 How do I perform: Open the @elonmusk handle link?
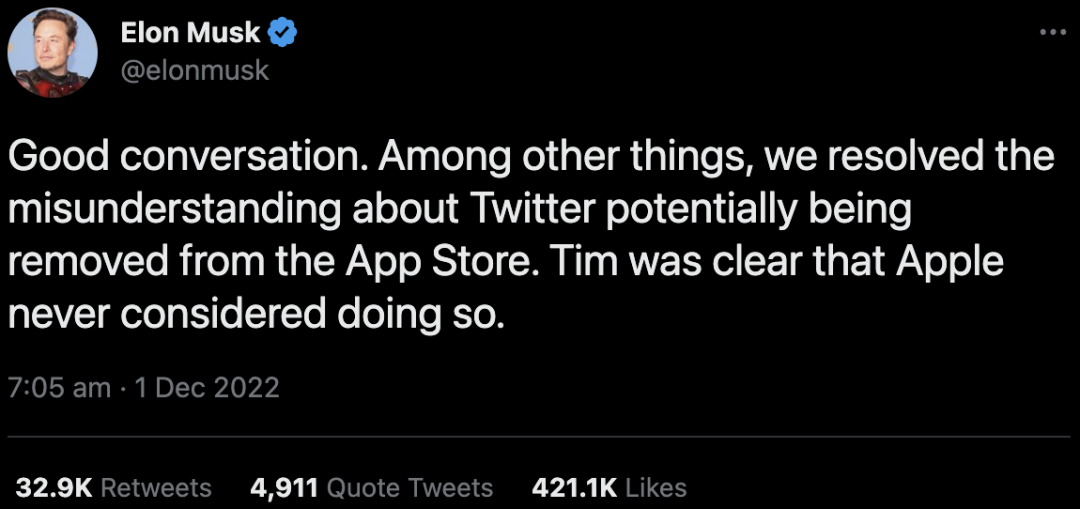coord(195,71)
